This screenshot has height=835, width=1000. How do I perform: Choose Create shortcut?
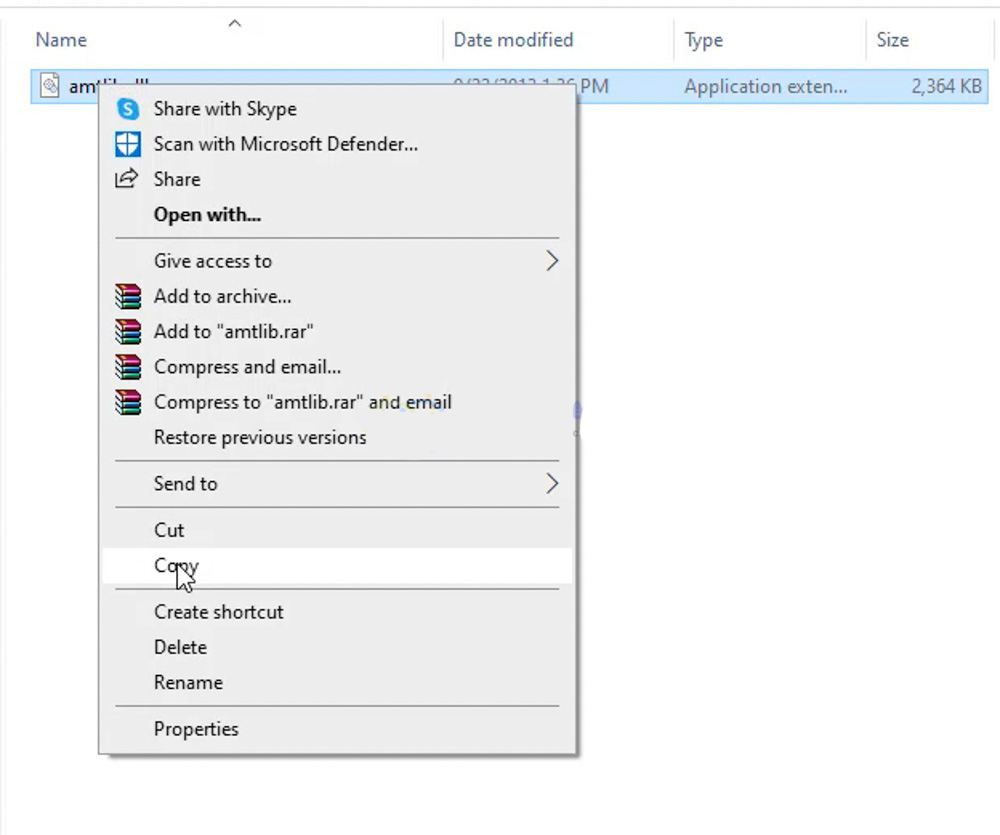(x=337, y=612)
